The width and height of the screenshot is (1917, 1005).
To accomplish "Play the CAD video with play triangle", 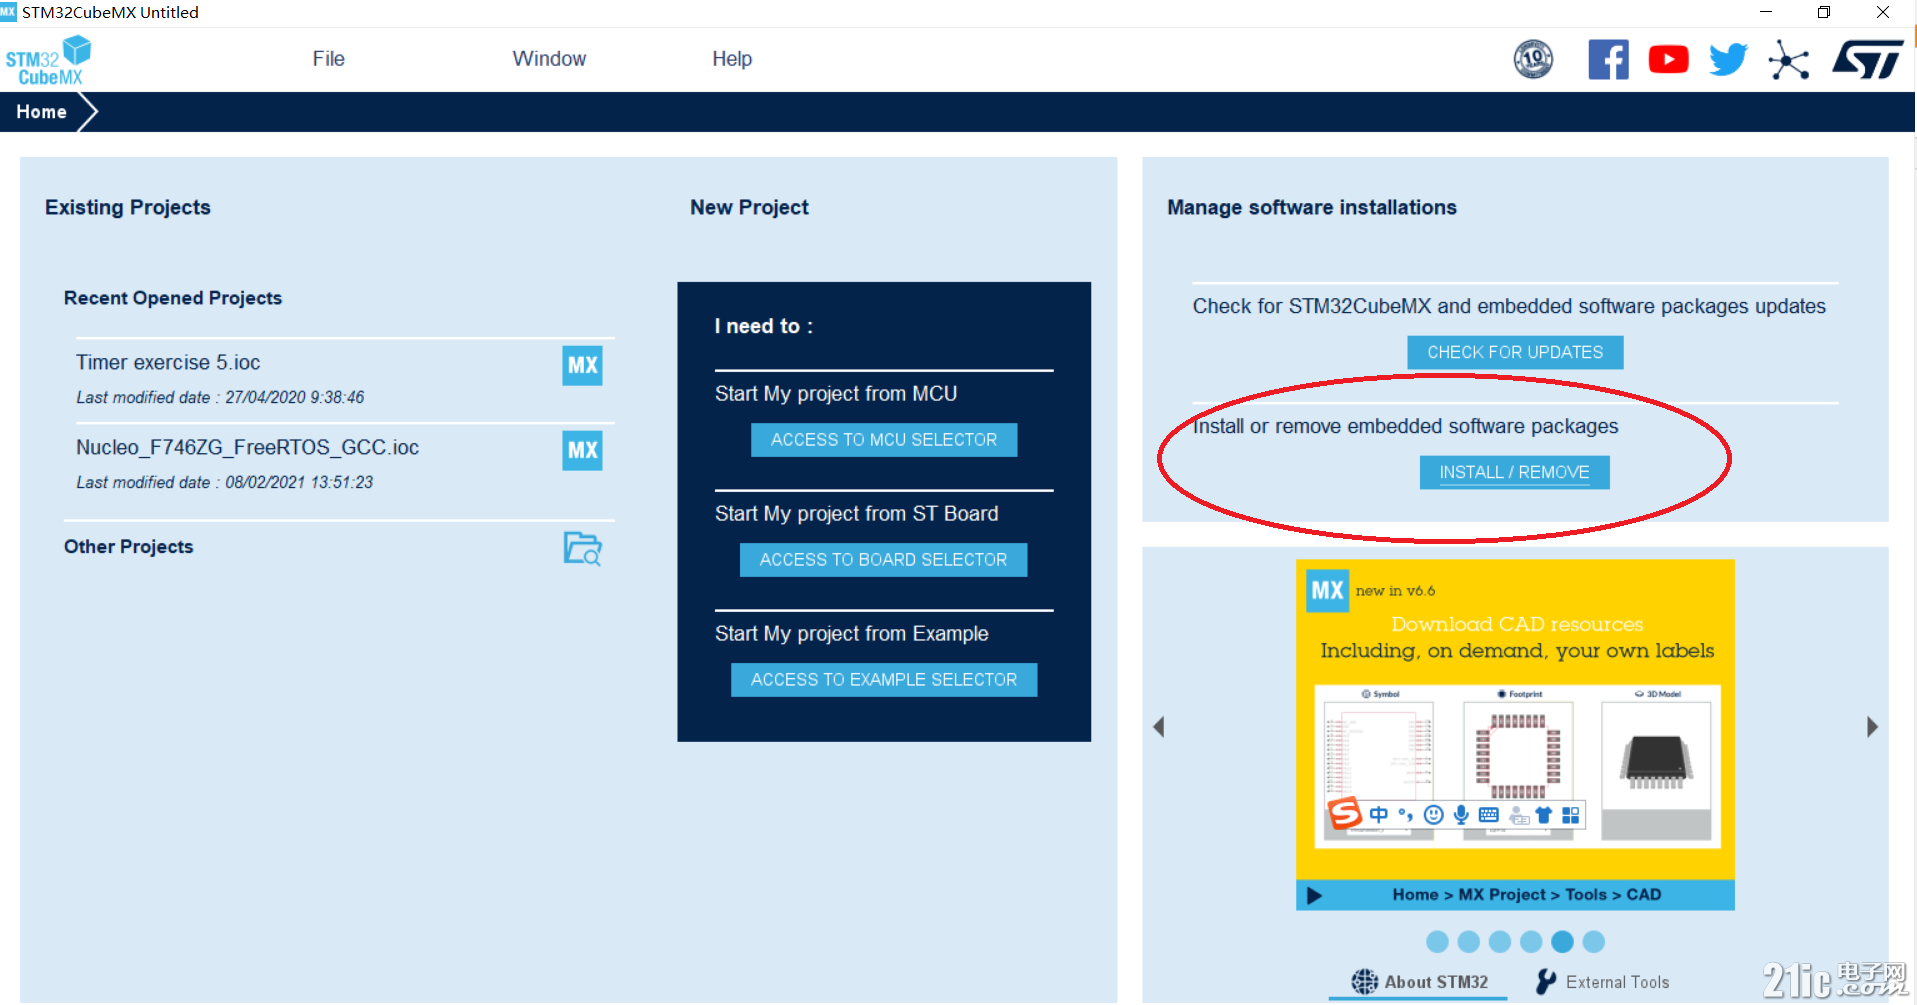I will [x=1314, y=895].
